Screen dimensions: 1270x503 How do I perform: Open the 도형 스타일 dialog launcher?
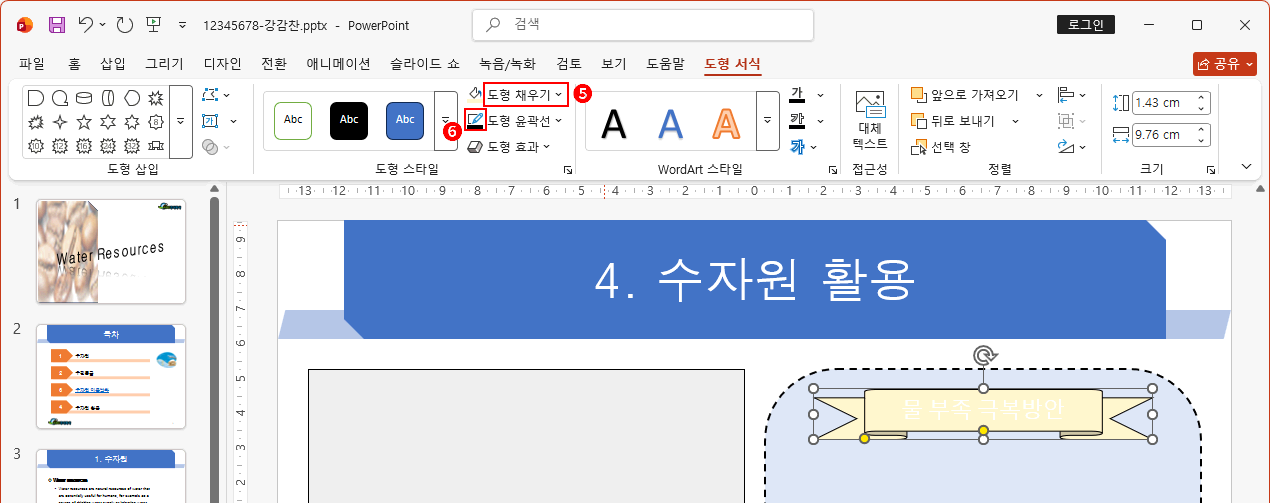tap(569, 171)
